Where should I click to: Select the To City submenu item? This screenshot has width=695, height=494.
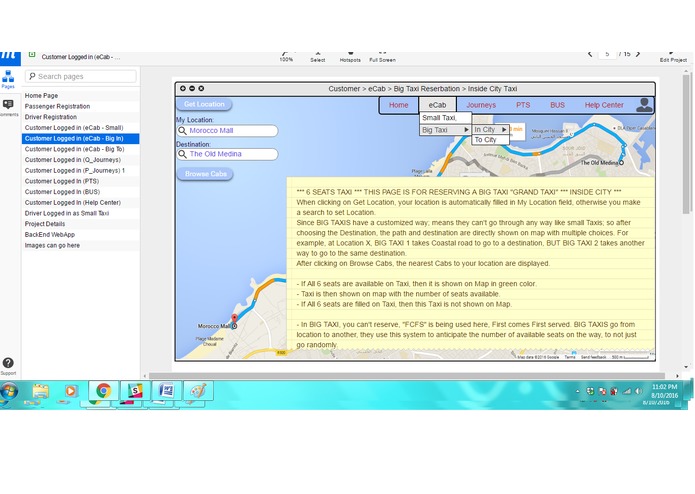[x=490, y=140]
